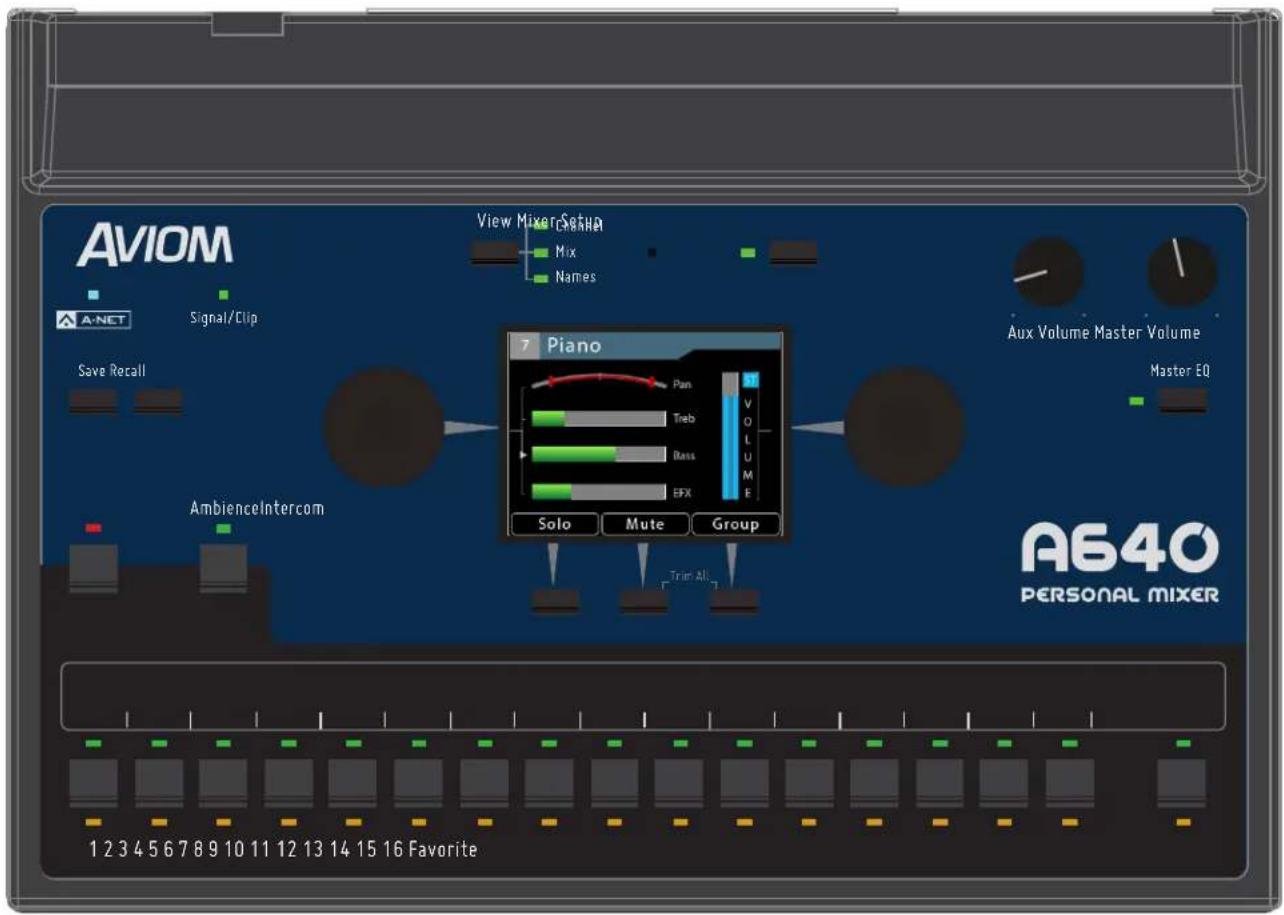Push the hardware button under Group
This screenshot has height=915, width=1284.
click(x=734, y=601)
